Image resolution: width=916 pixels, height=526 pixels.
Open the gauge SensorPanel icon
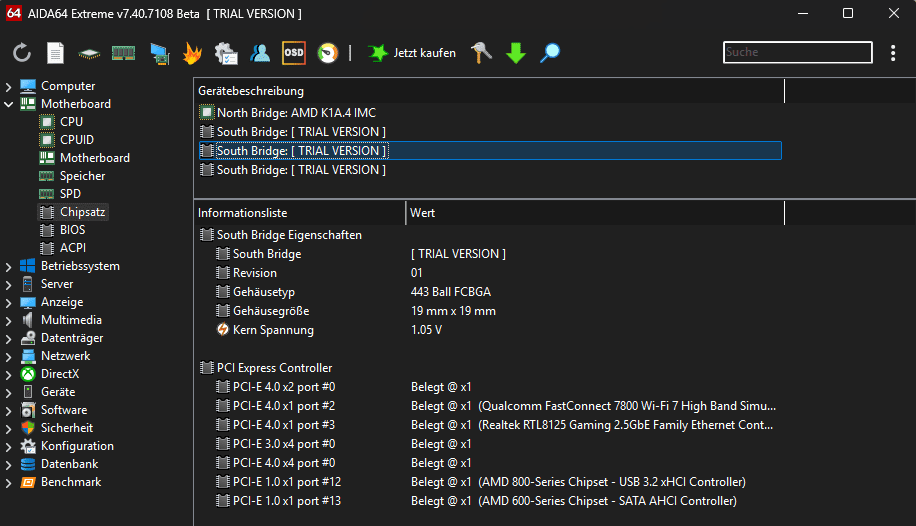point(328,53)
